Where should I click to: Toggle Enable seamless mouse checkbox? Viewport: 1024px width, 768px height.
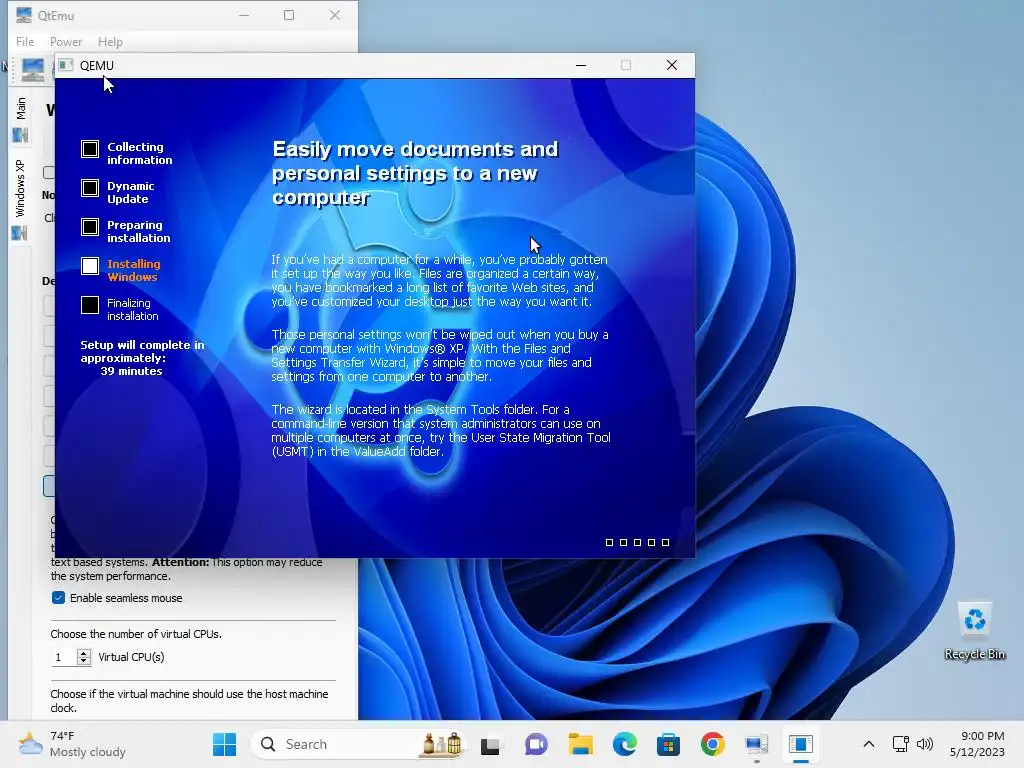[58, 598]
